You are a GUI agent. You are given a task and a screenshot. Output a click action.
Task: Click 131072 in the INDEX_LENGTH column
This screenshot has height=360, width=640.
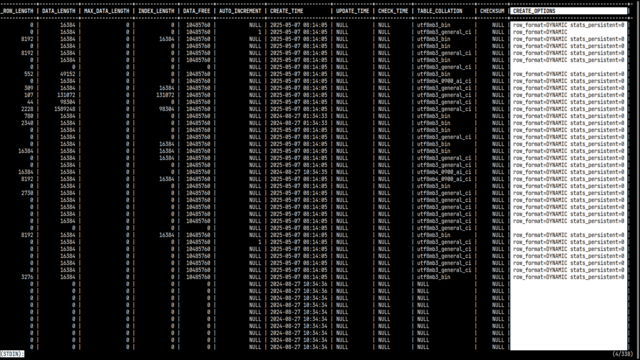point(165,95)
